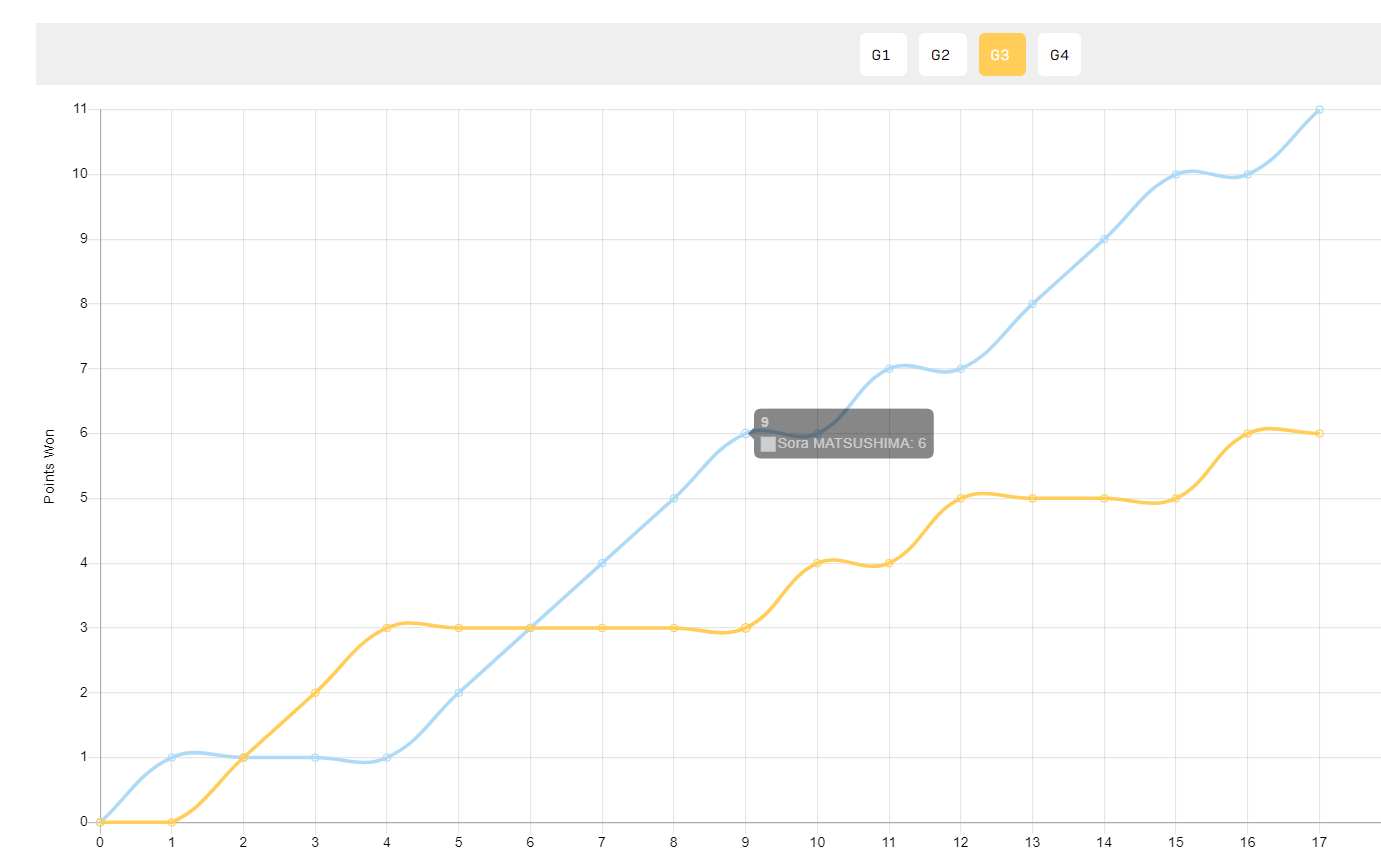Click yellow point at rally 10

point(817,563)
